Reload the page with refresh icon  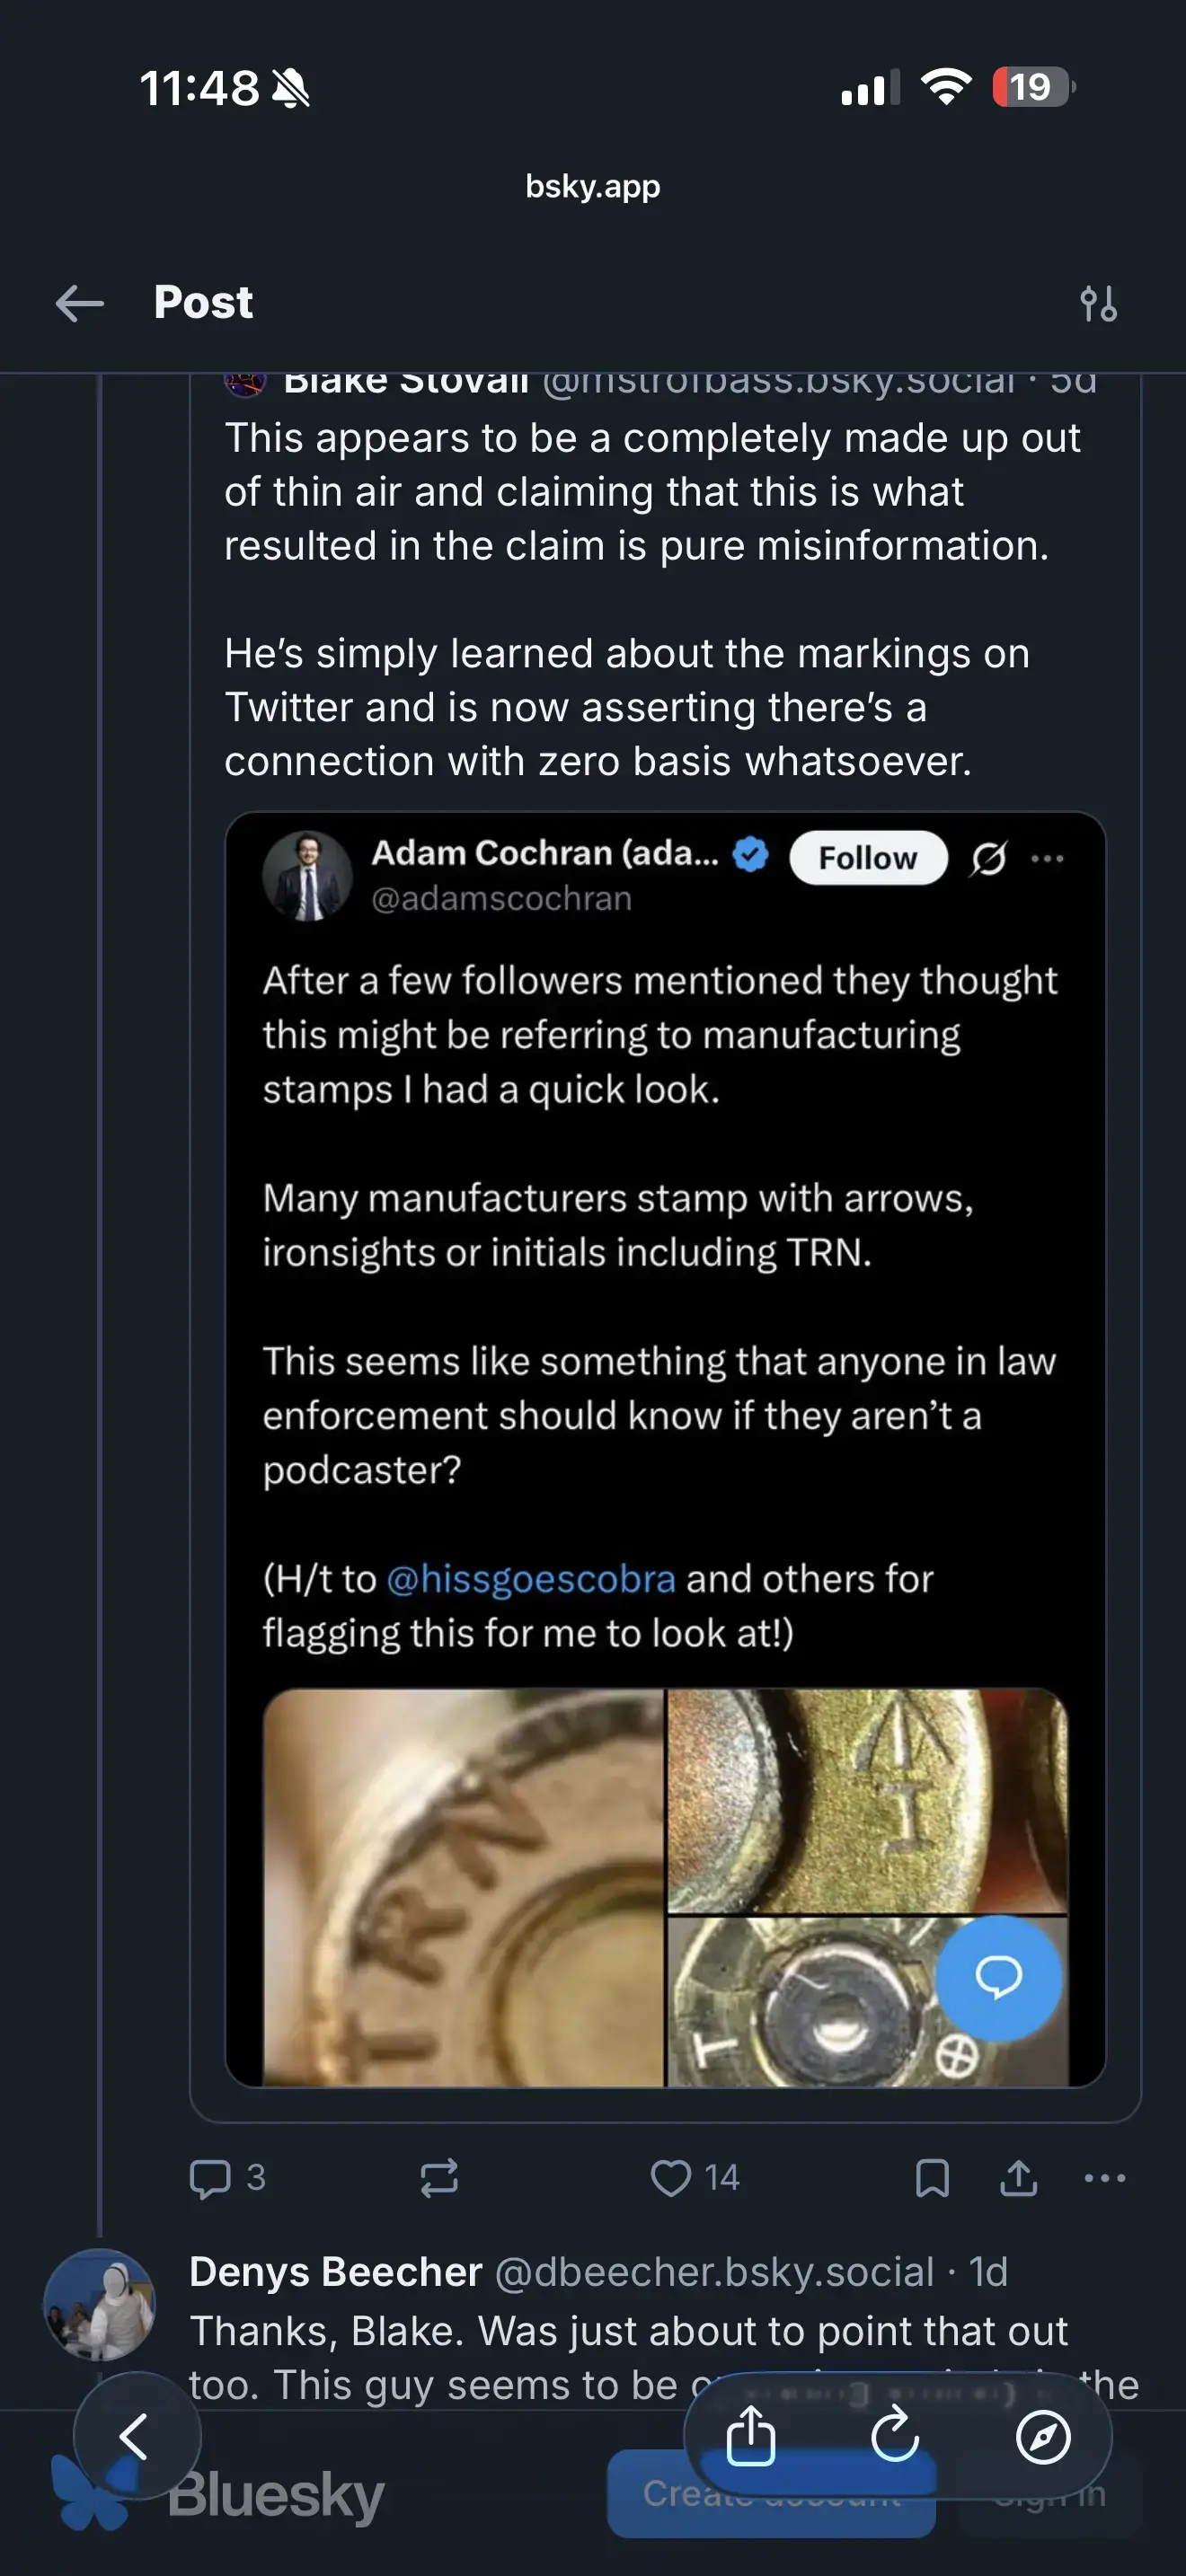click(x=895, y=2436)
